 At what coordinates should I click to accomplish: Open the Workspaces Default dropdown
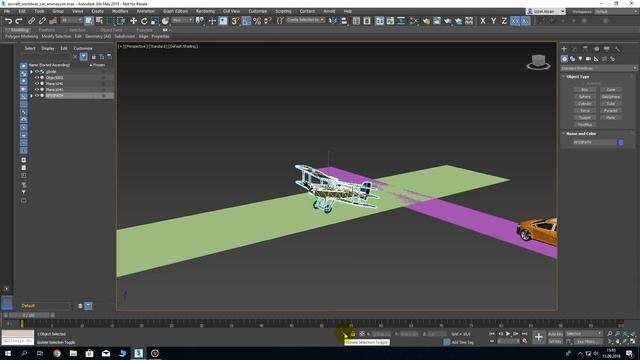click(615, 11)
